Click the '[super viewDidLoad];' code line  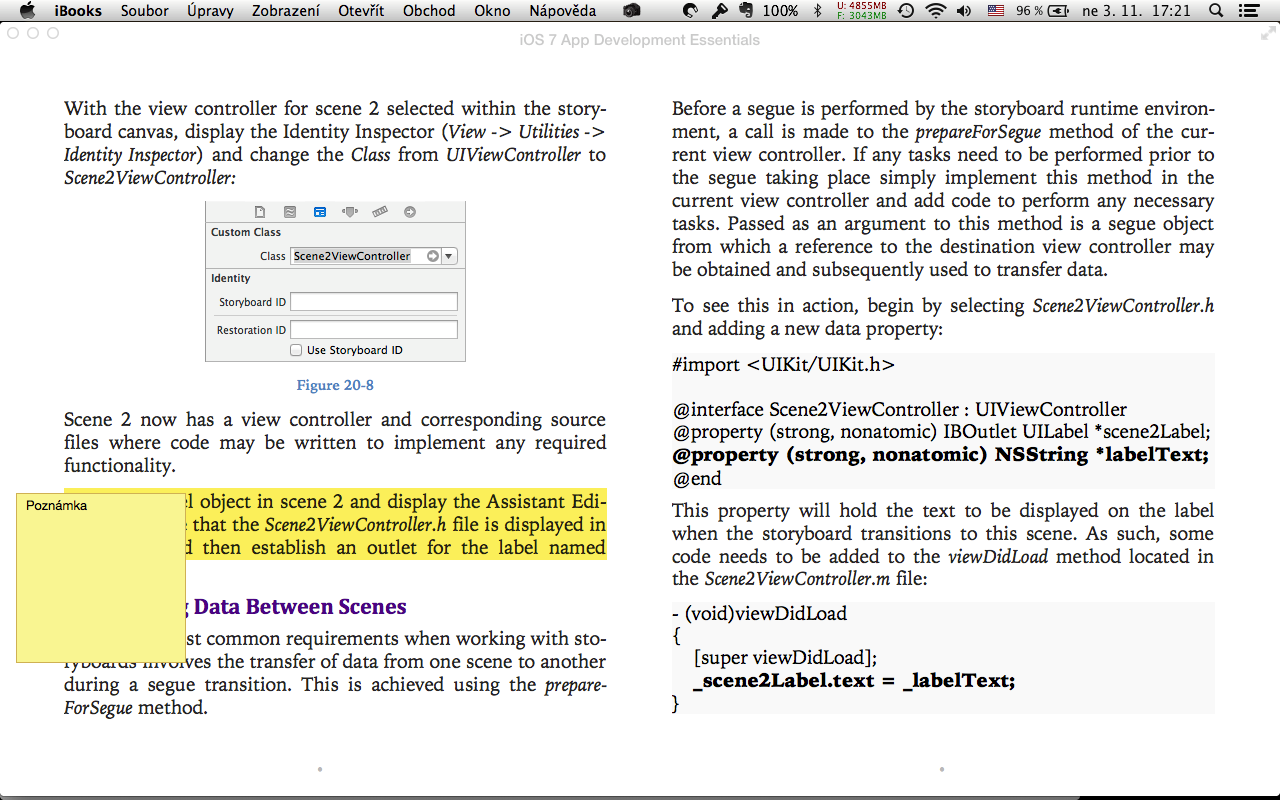[x=785, y=658]
